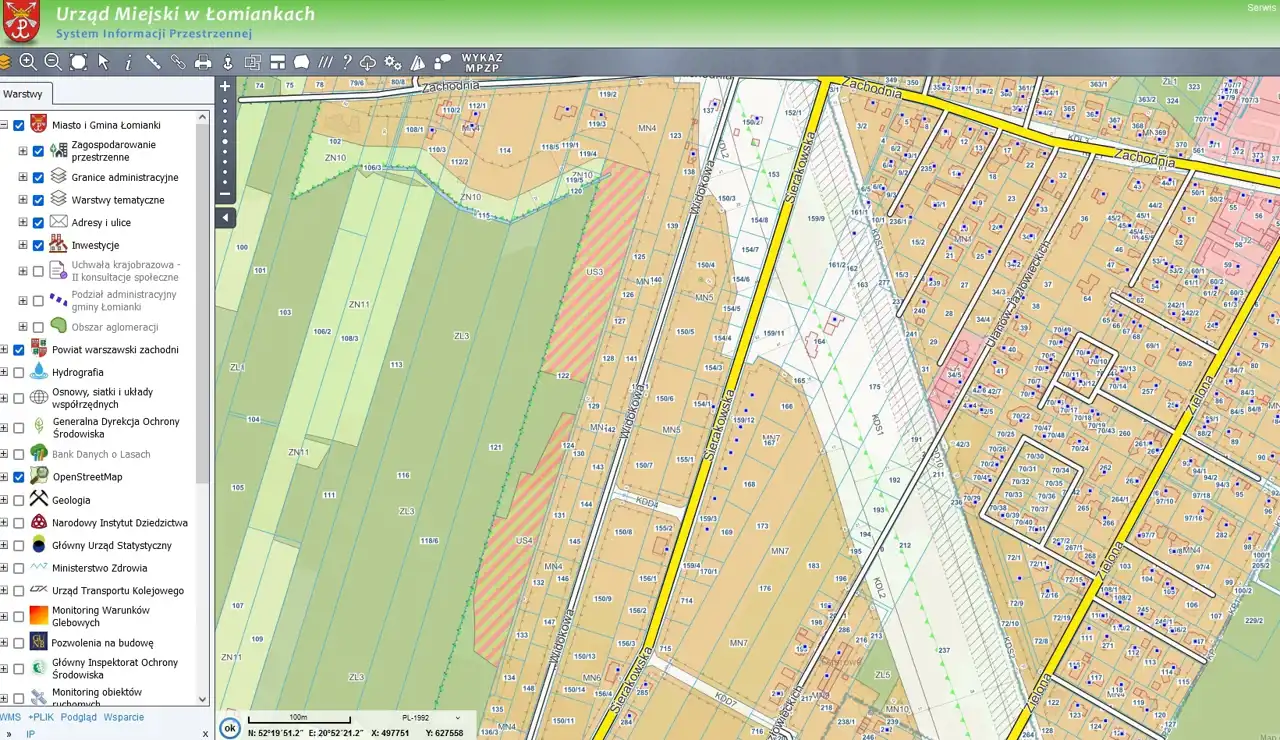Open the PL-1992 coordinate system dropdown
Viewport: 1280px width, 740px height.
pyautogui.click(x=432, y=718)
